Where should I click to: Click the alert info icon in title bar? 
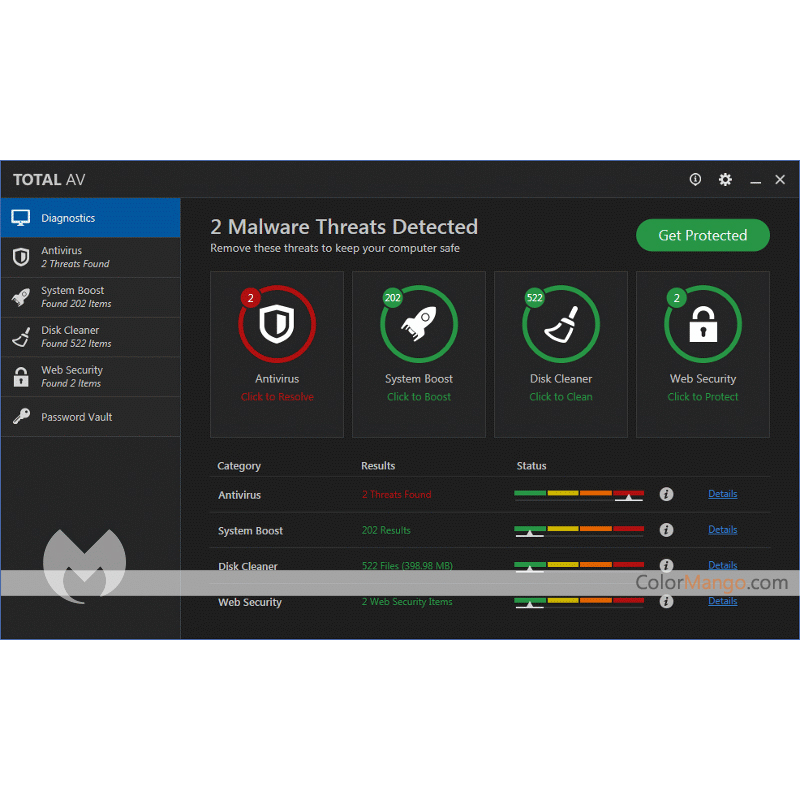pyautogui.click(x=695, y=179)
